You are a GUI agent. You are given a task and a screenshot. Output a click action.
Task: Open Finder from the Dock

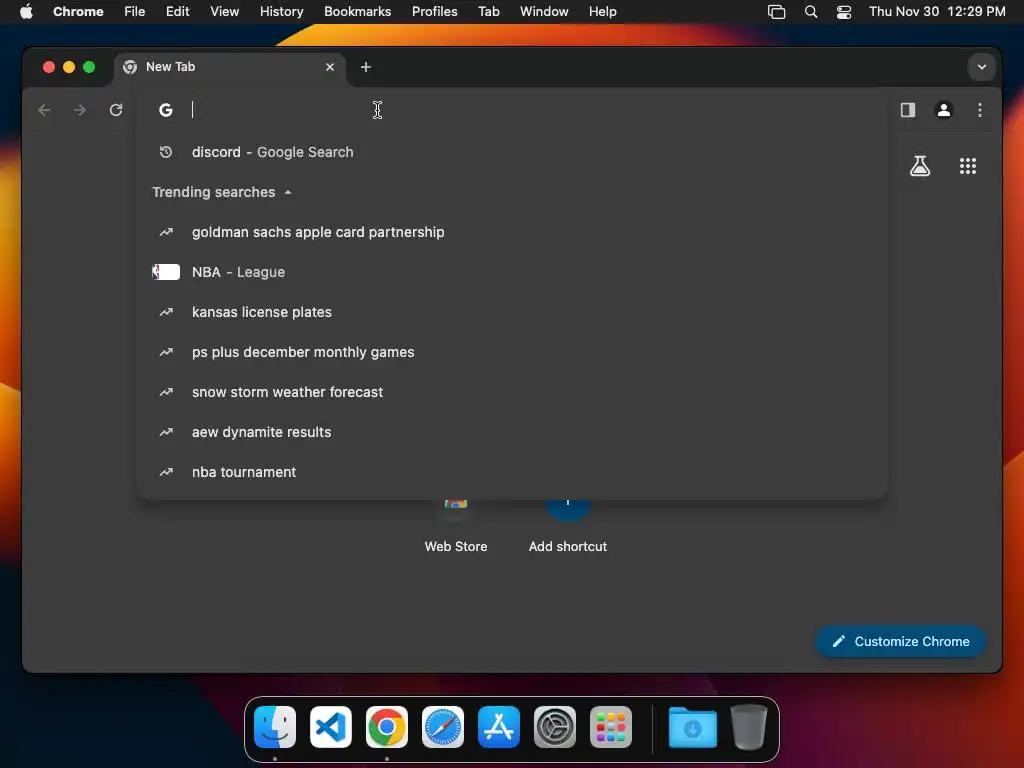[x=275, y=727]
